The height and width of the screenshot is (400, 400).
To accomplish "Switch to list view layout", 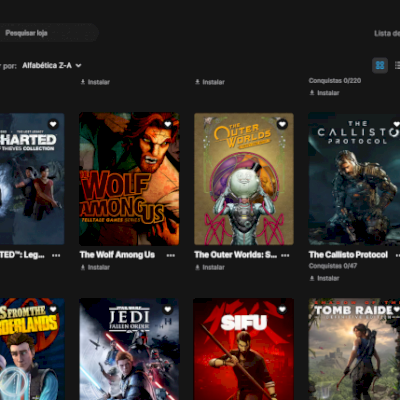I will [x=397, y=65].
